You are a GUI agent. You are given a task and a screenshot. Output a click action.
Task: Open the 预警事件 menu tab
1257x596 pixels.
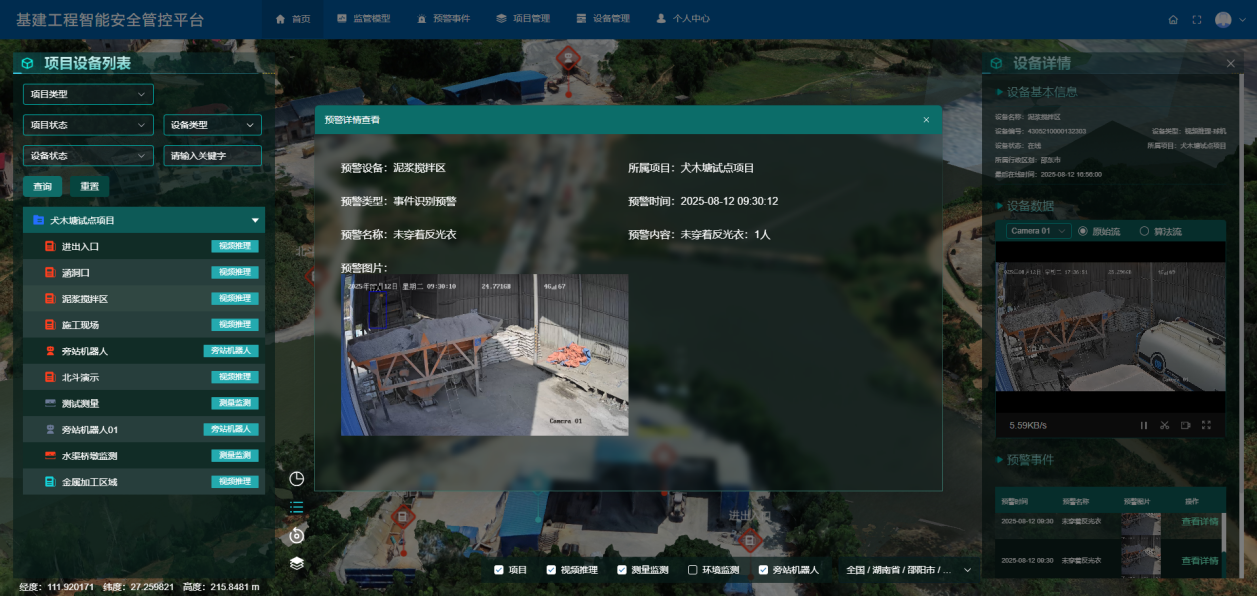(x=443, y=19)
